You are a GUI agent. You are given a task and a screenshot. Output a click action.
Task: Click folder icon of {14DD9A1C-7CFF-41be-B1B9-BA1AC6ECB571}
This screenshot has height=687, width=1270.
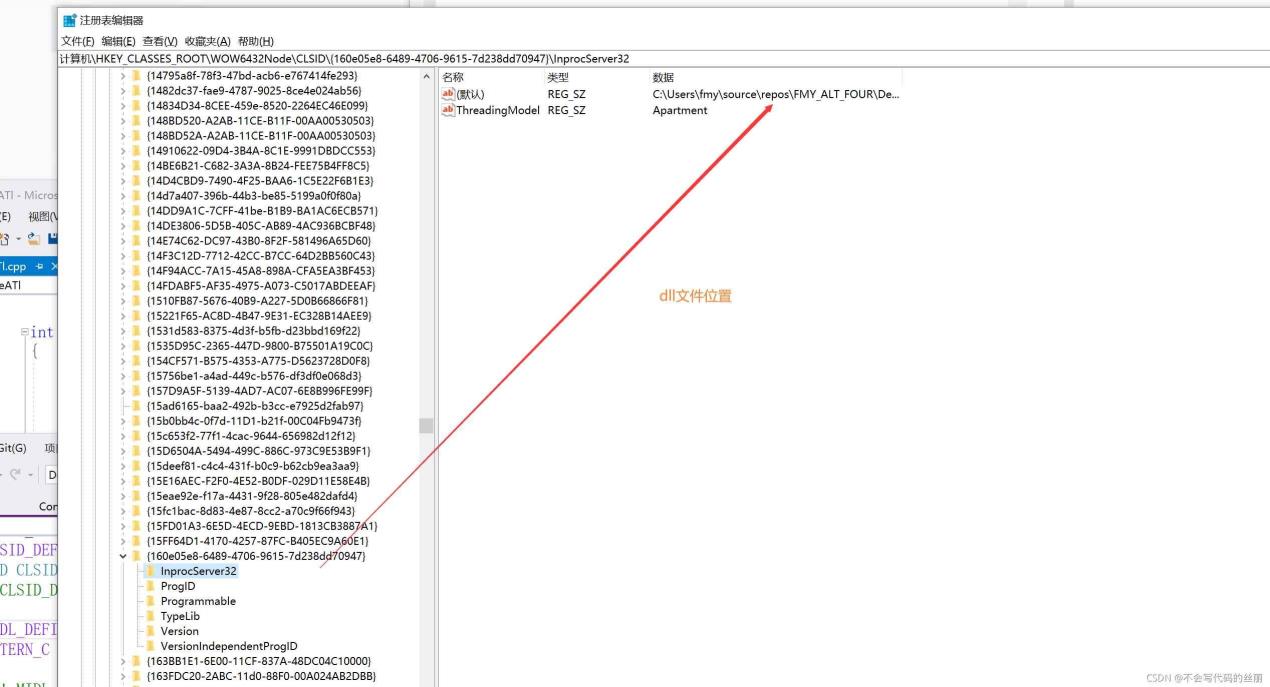[137, 211]
